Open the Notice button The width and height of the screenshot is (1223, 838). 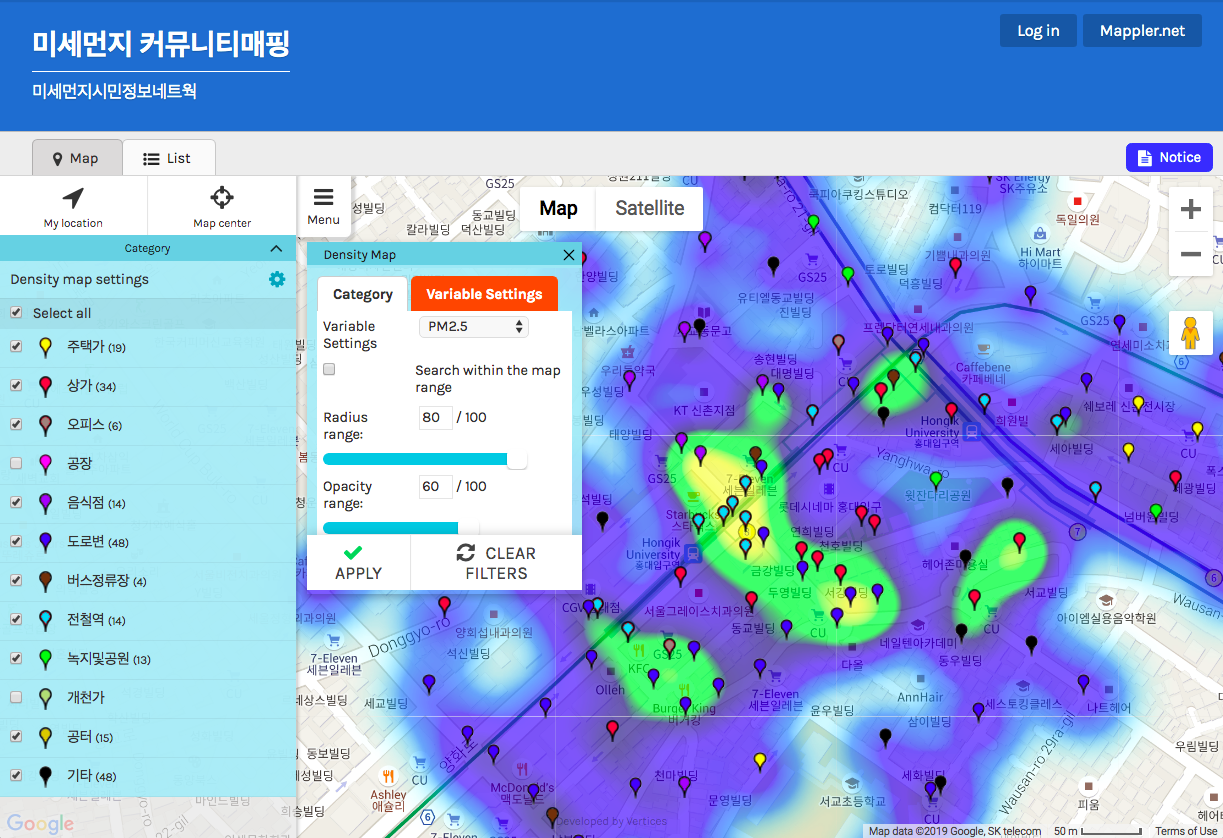click(1169, 157)
